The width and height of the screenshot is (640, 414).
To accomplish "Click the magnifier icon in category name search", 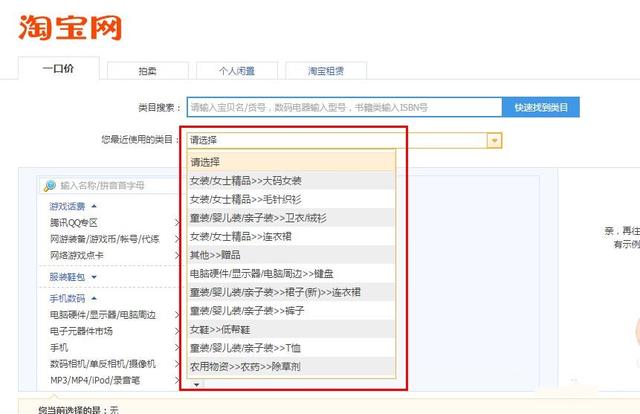I will (x=50, y=186).
